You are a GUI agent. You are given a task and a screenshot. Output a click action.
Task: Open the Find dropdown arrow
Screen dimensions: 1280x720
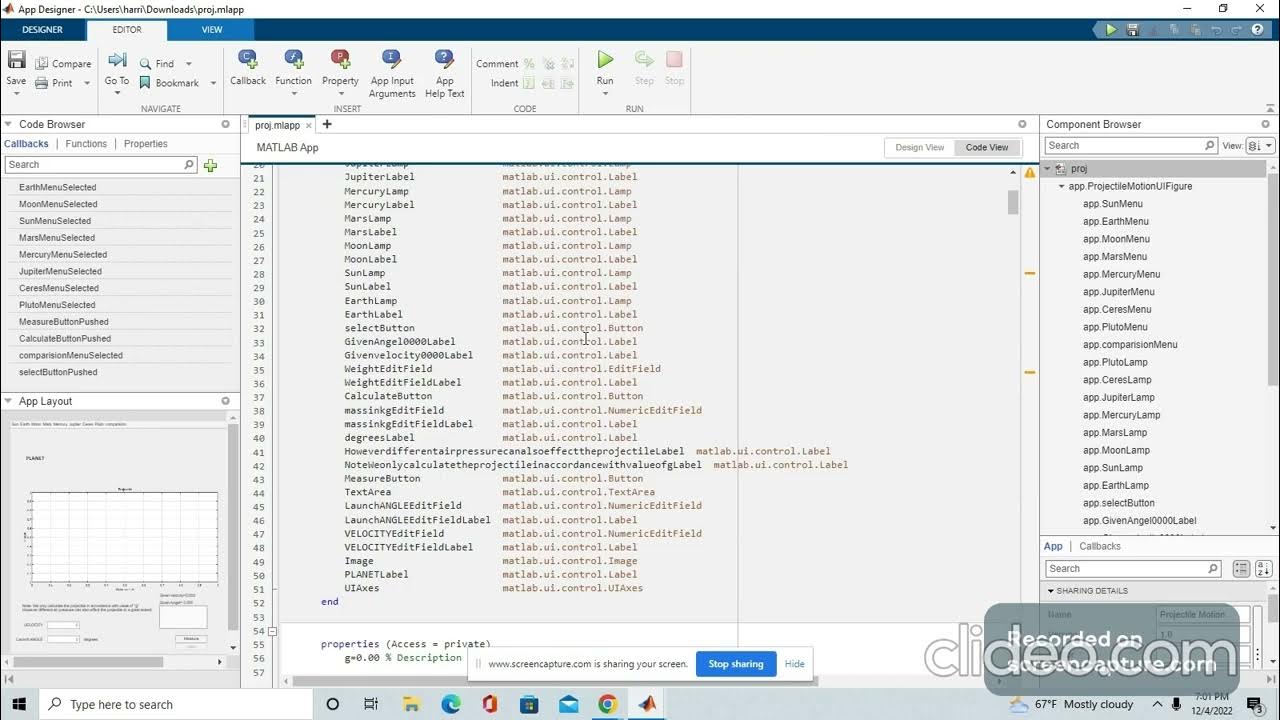click(x=188, y=64)
